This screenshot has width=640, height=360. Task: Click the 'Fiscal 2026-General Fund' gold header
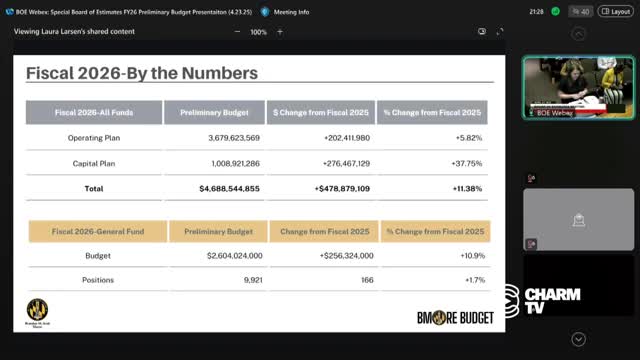[x=98, y=231]
